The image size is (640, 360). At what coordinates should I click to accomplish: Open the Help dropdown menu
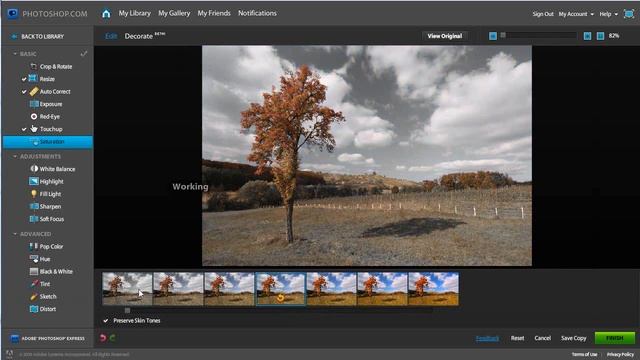[x=608, y=14]
